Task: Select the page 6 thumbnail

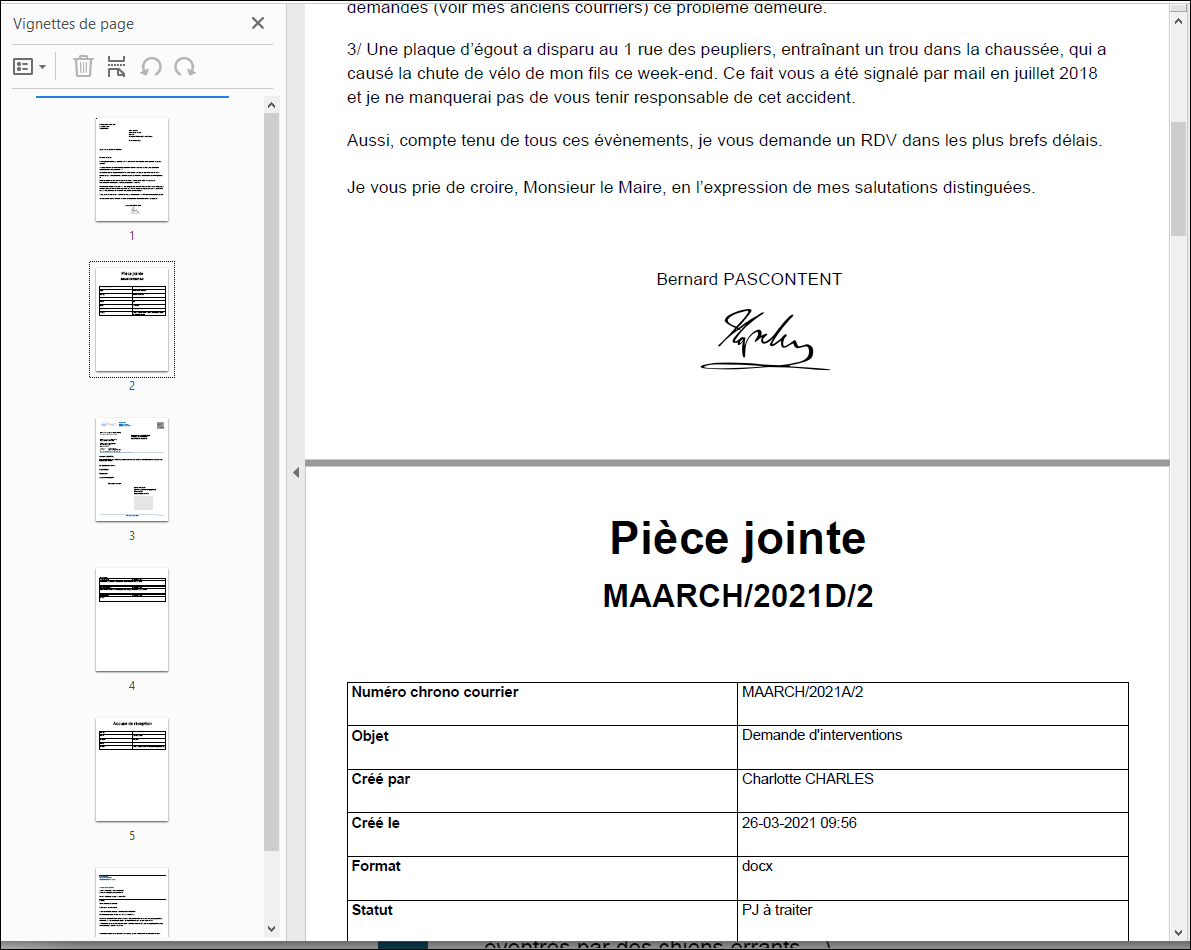Action: click(x=131, y=905)
